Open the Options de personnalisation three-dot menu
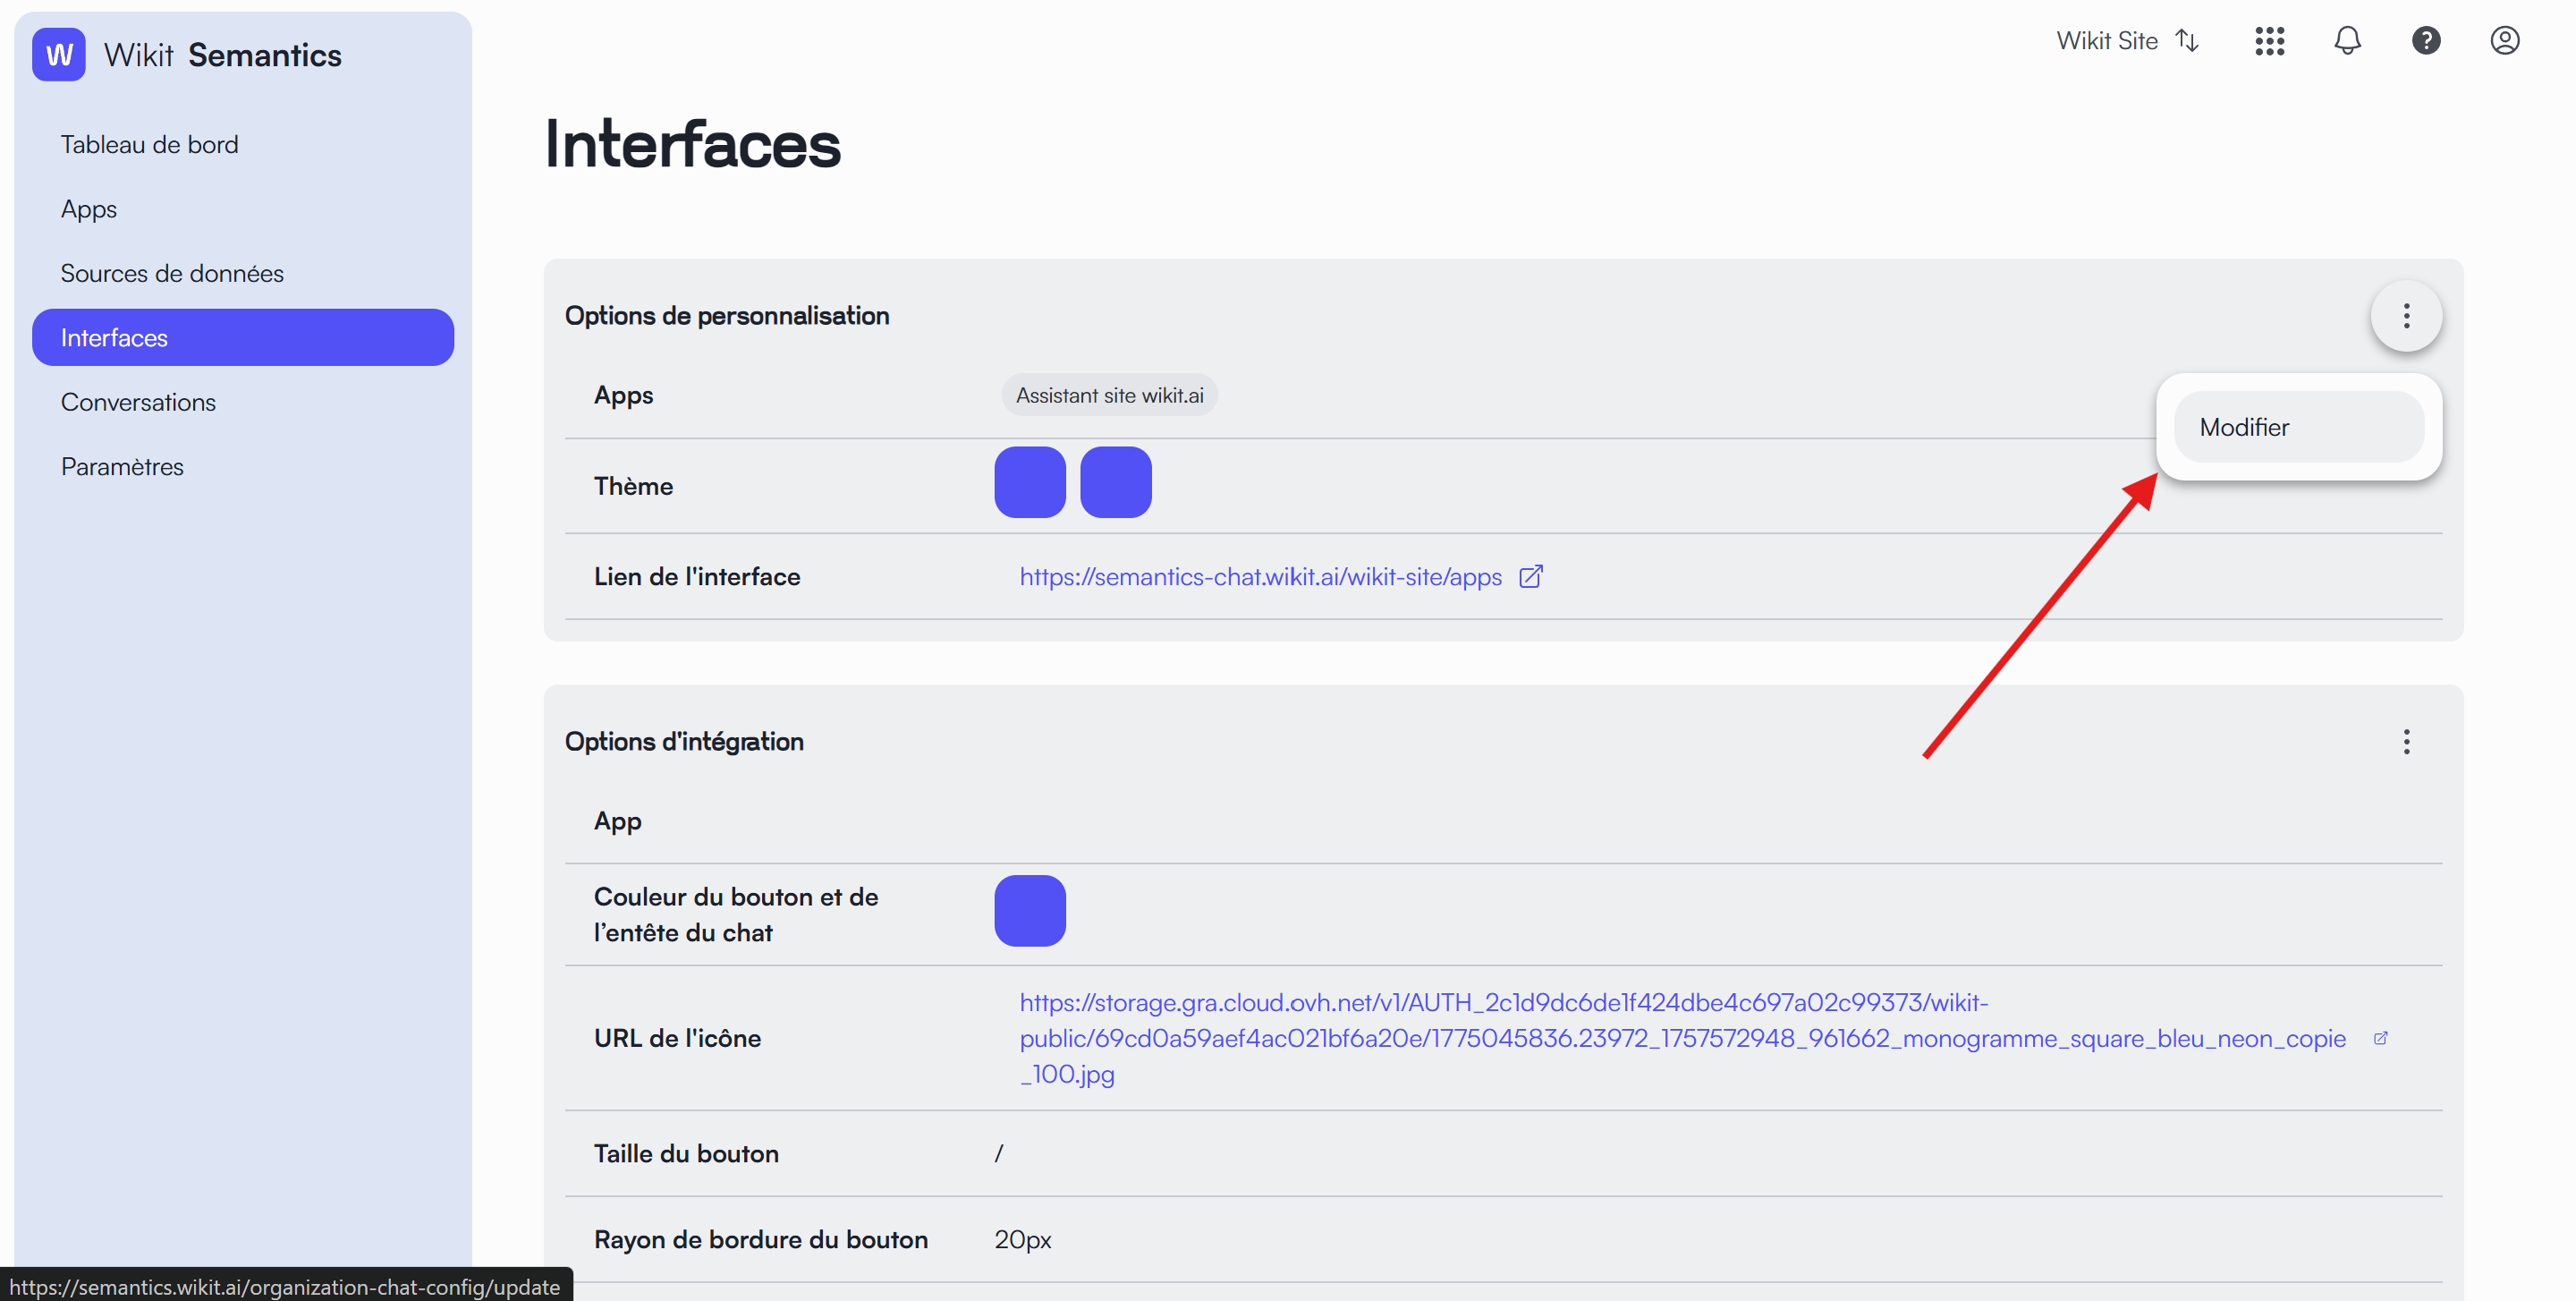2576x1301 pixels. 2406,316
